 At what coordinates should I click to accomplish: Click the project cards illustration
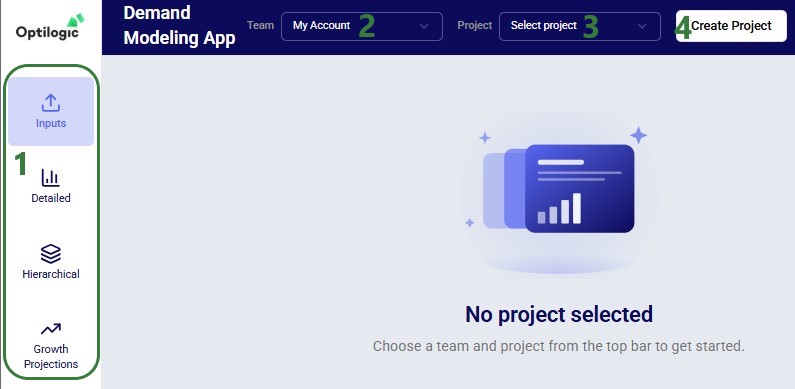click(x=559, y=189)
